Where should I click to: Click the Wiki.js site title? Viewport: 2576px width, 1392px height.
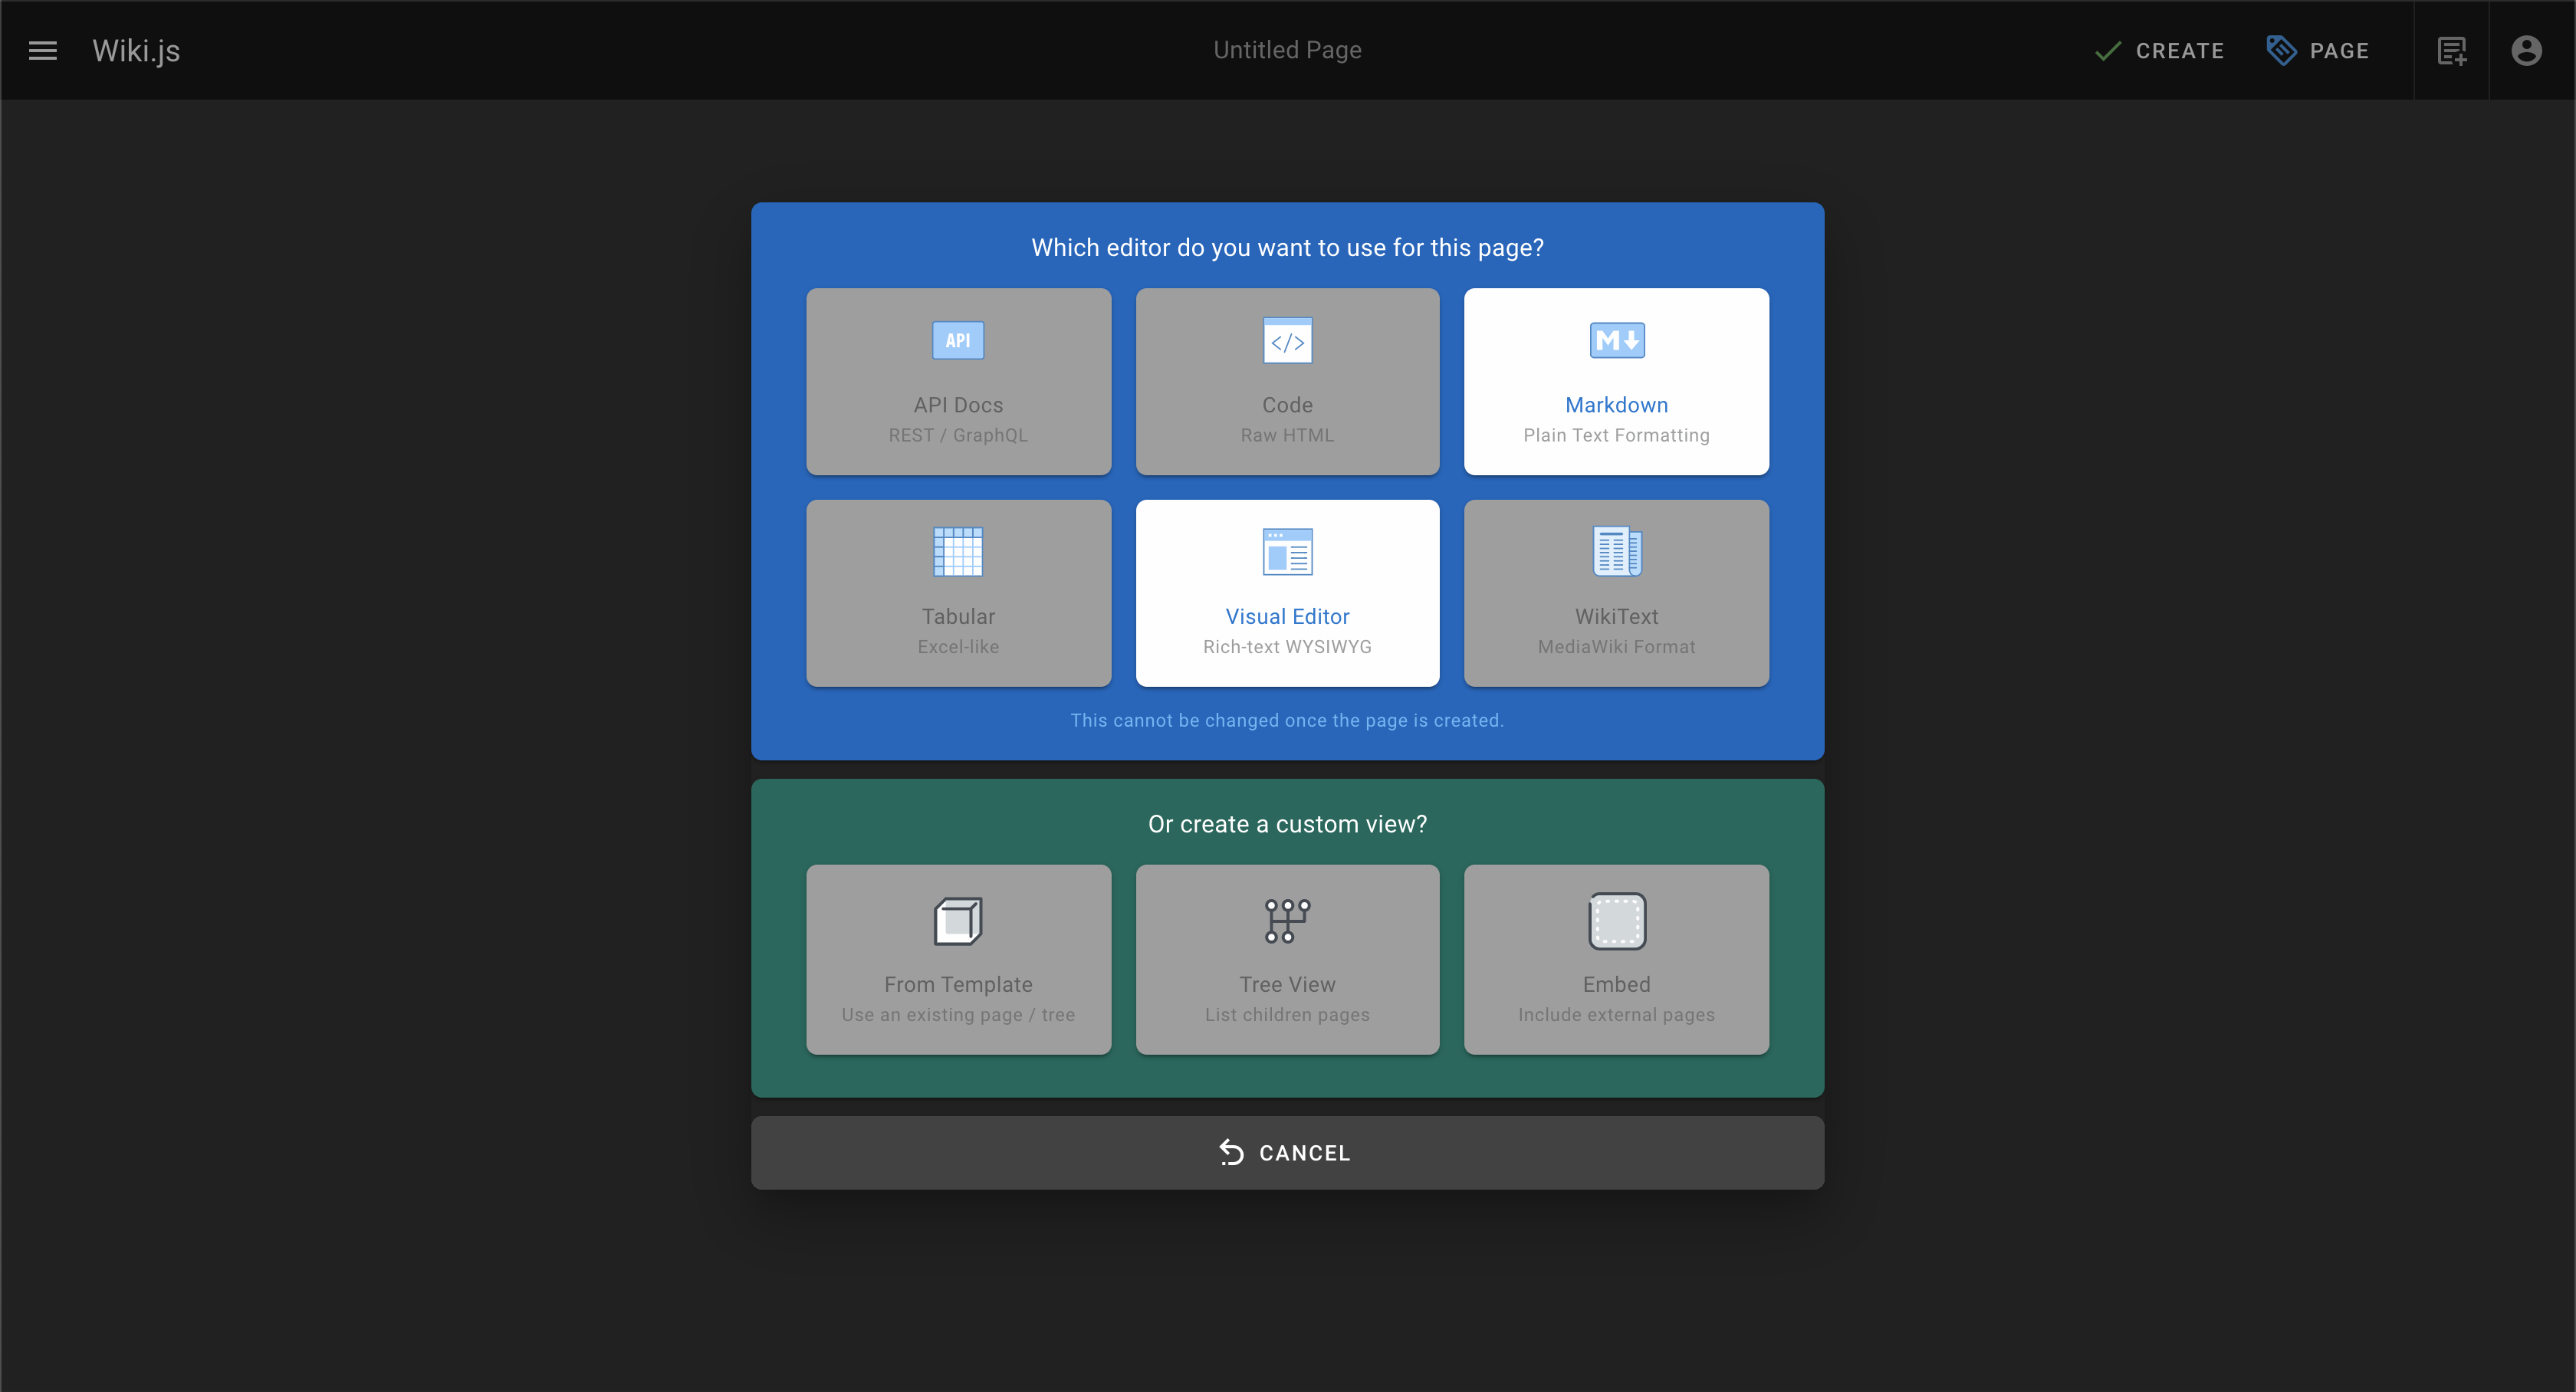click(136, 50)
